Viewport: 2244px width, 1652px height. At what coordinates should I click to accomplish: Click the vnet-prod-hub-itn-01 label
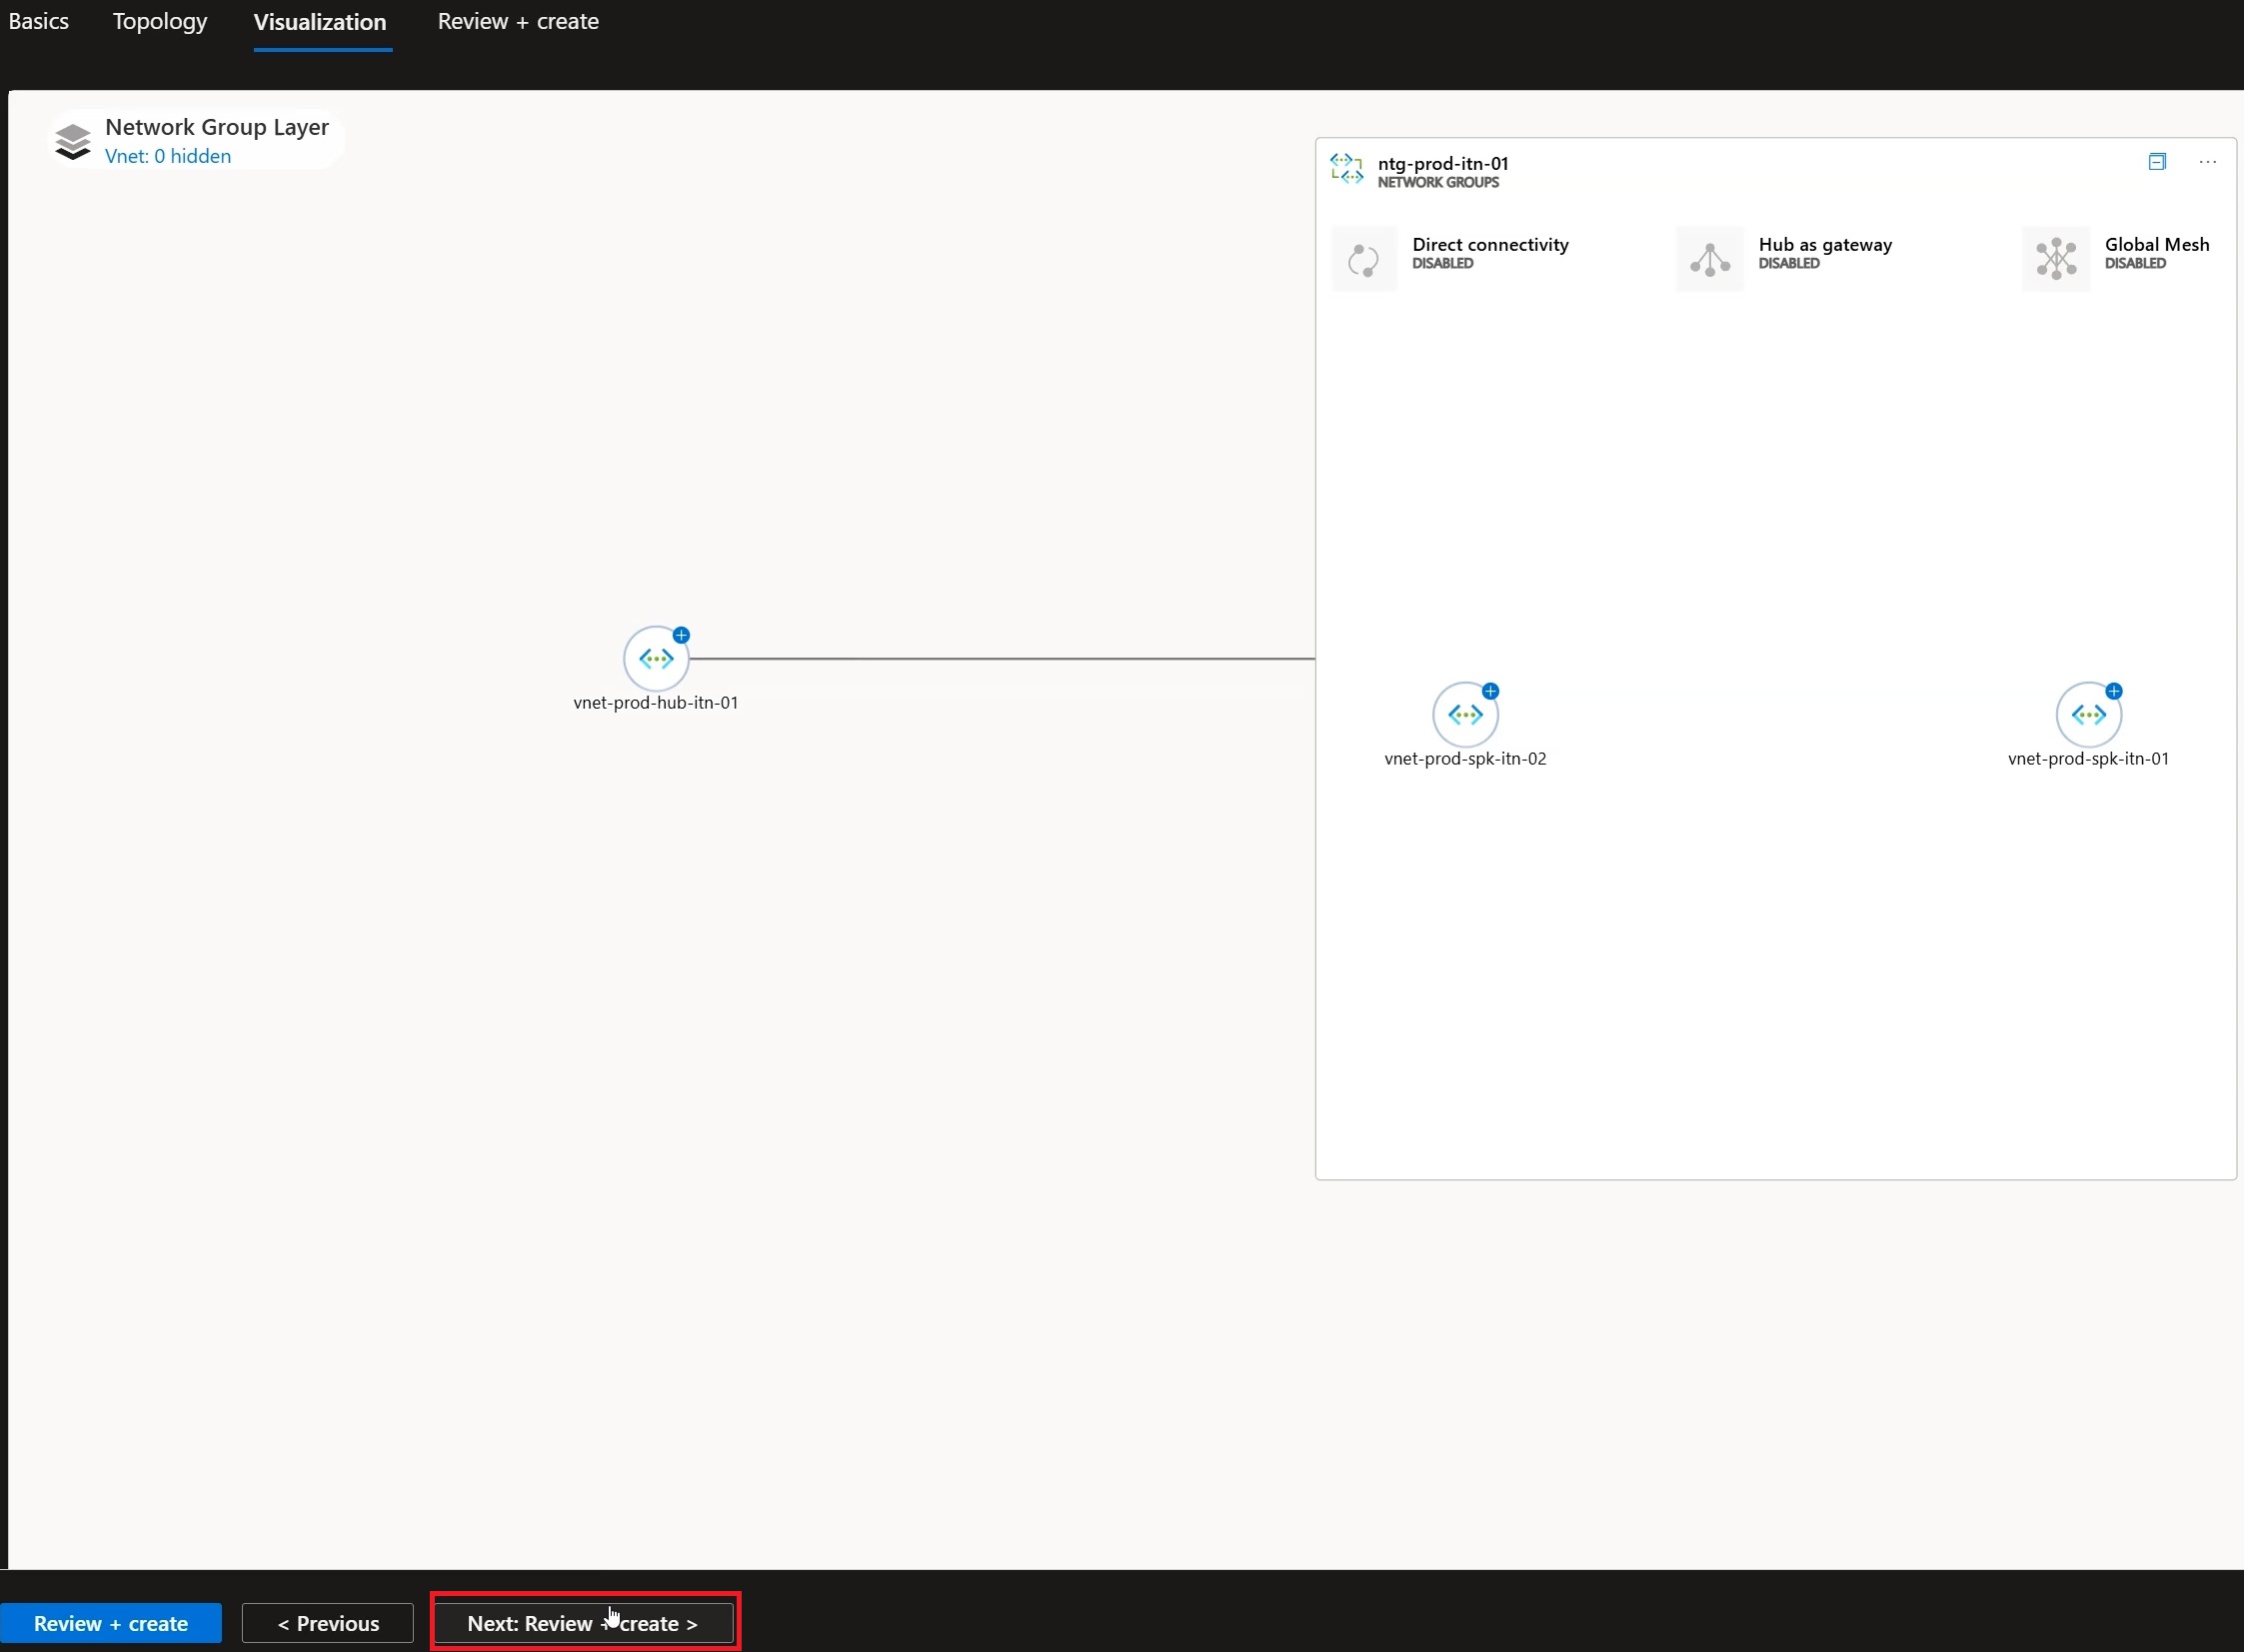pos(656,703)
